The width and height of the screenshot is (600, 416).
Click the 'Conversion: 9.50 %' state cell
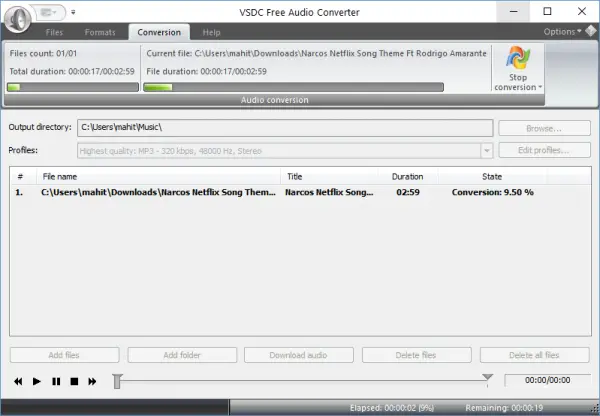click(492, 192)
